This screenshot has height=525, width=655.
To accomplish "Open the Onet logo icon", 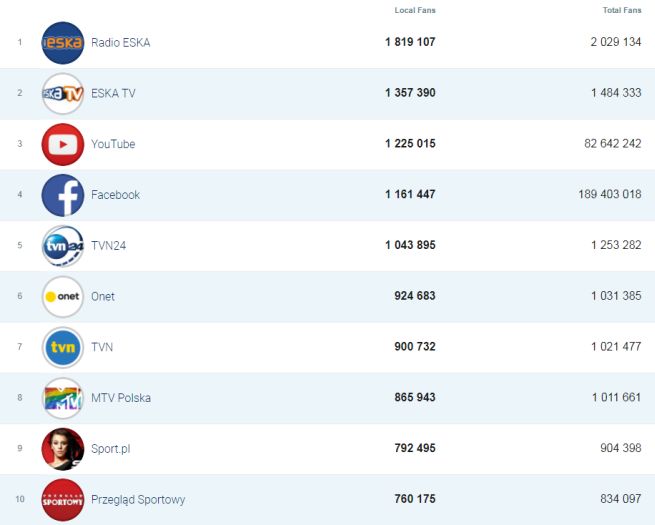I will point(63,297).
